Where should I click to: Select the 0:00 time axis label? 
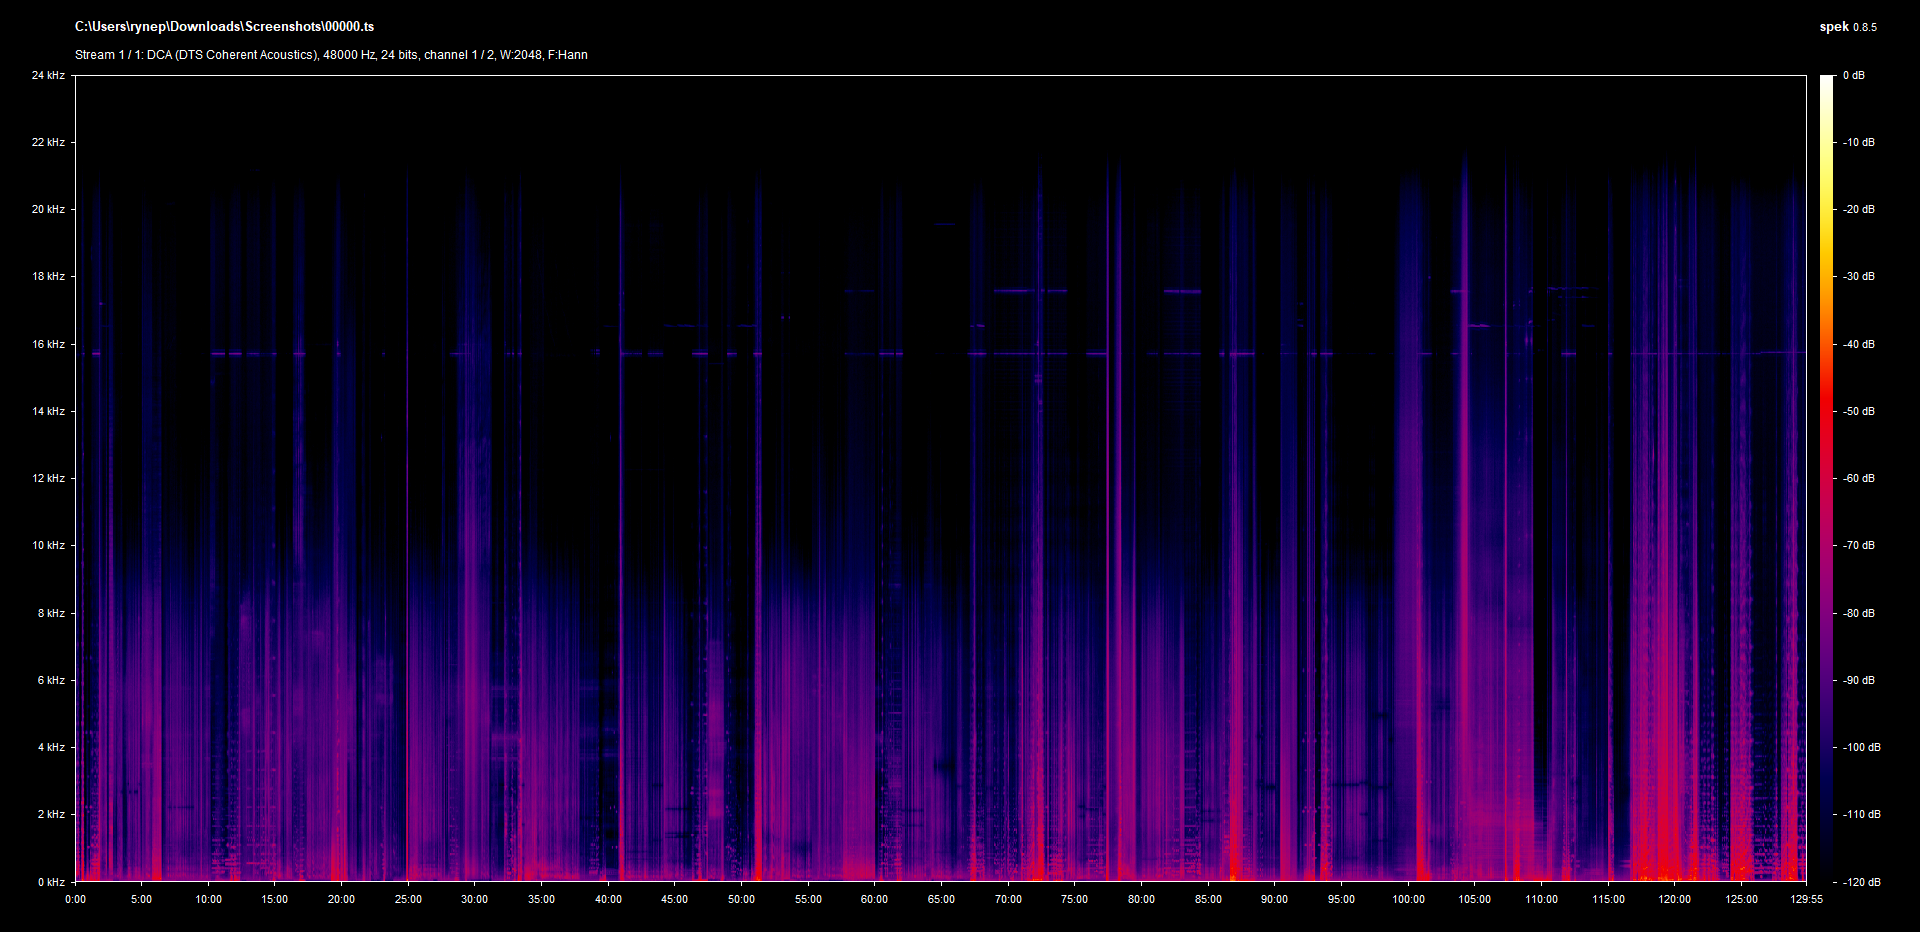click(x=75, y=899)
